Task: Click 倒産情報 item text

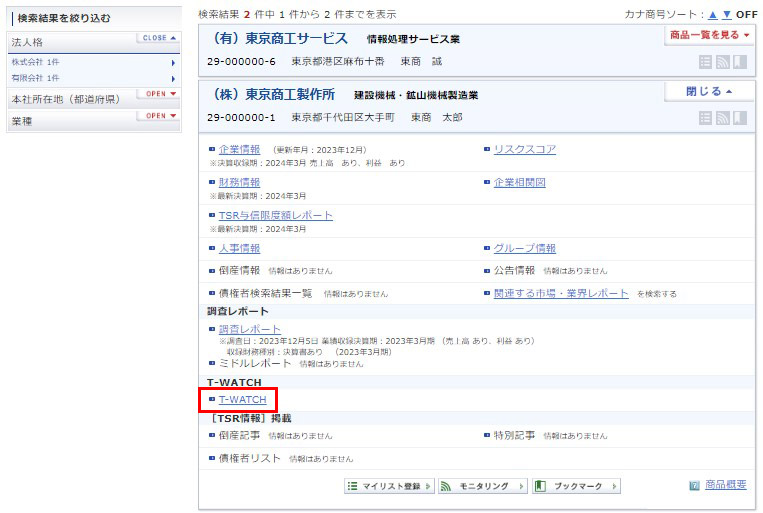Action: pyautogui.click(x=239, y=271)
